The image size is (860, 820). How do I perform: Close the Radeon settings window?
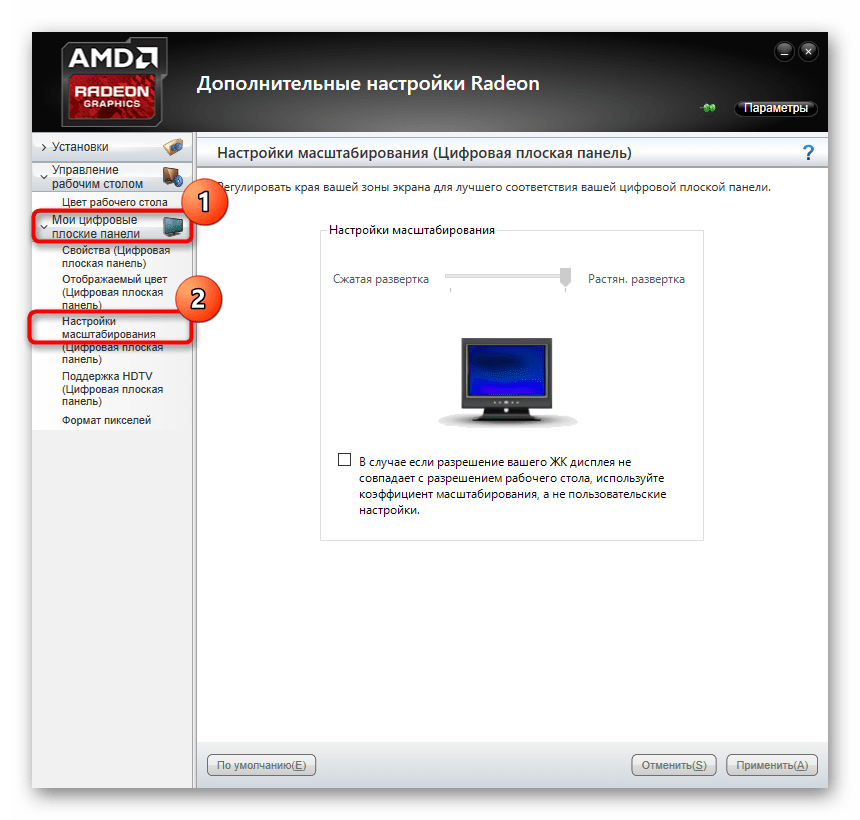point(808,52)
